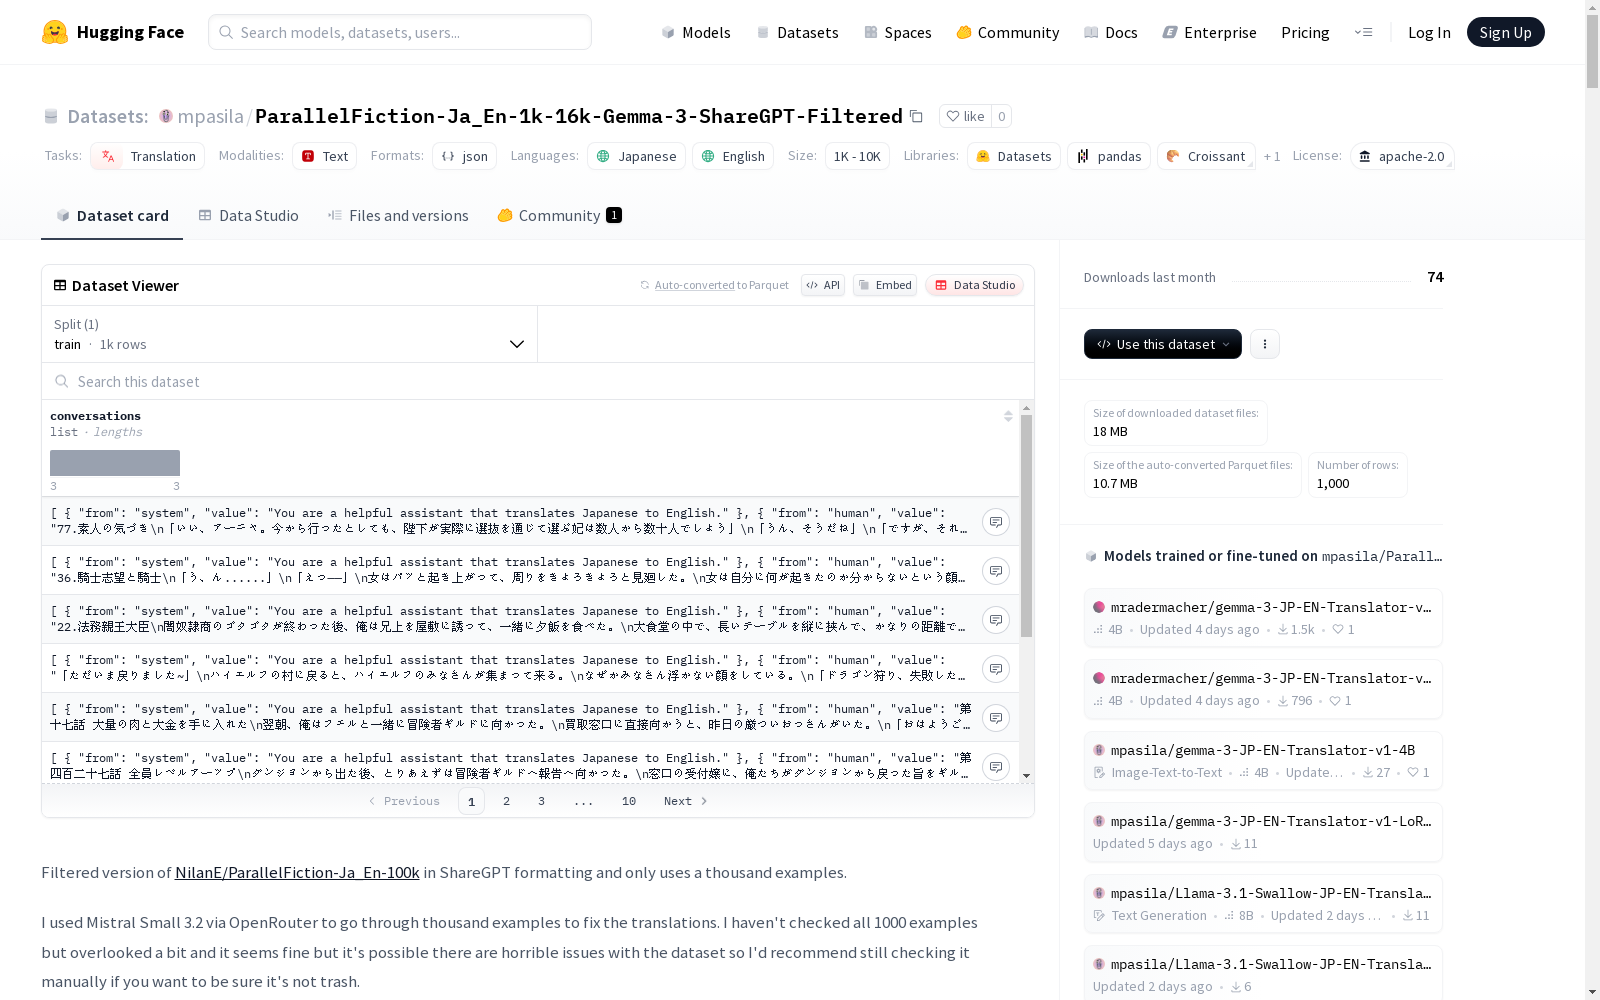The height and width of the screenshot is (1000, 1600).
Task: Open the Croissant library tag
Action: [x=1206, y=156]
